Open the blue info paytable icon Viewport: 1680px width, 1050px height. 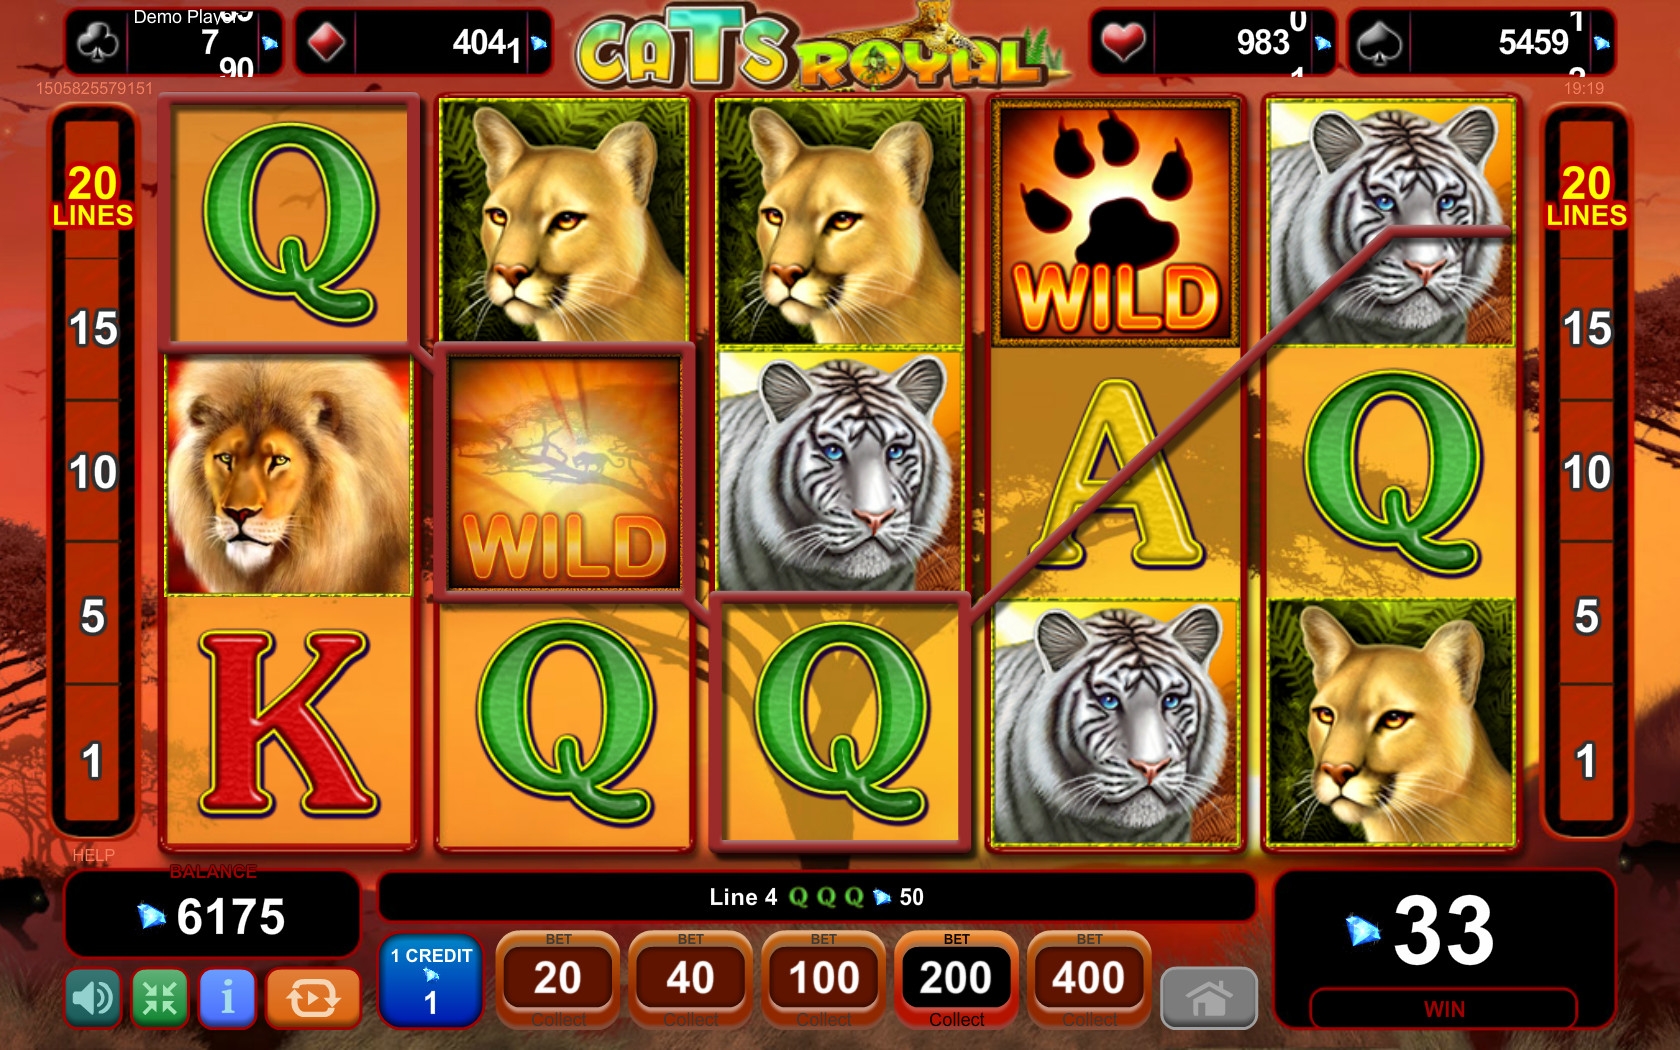click(x=227, y=997)
